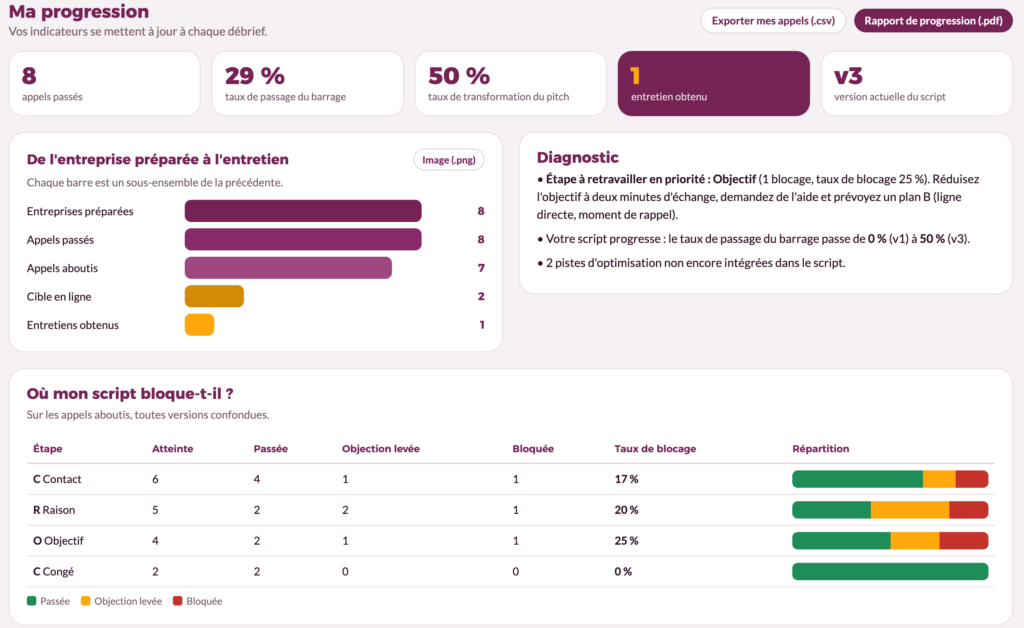
Task: Click the 'Votre script progresse' diagnostic line
Action: pyautogui.click(x=754, y=239)
